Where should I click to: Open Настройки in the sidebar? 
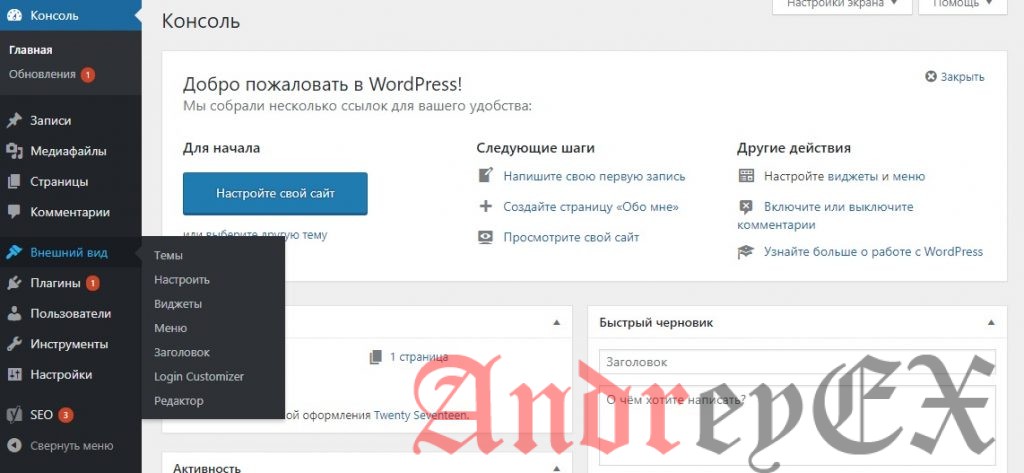point(61,375)
